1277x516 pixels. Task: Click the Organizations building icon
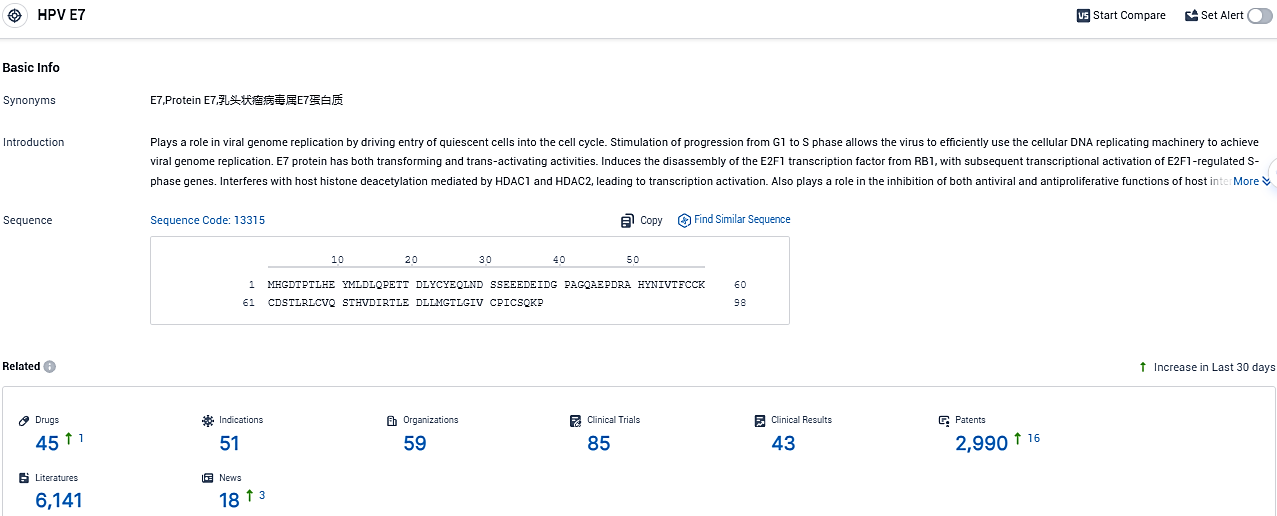[392, 421]
